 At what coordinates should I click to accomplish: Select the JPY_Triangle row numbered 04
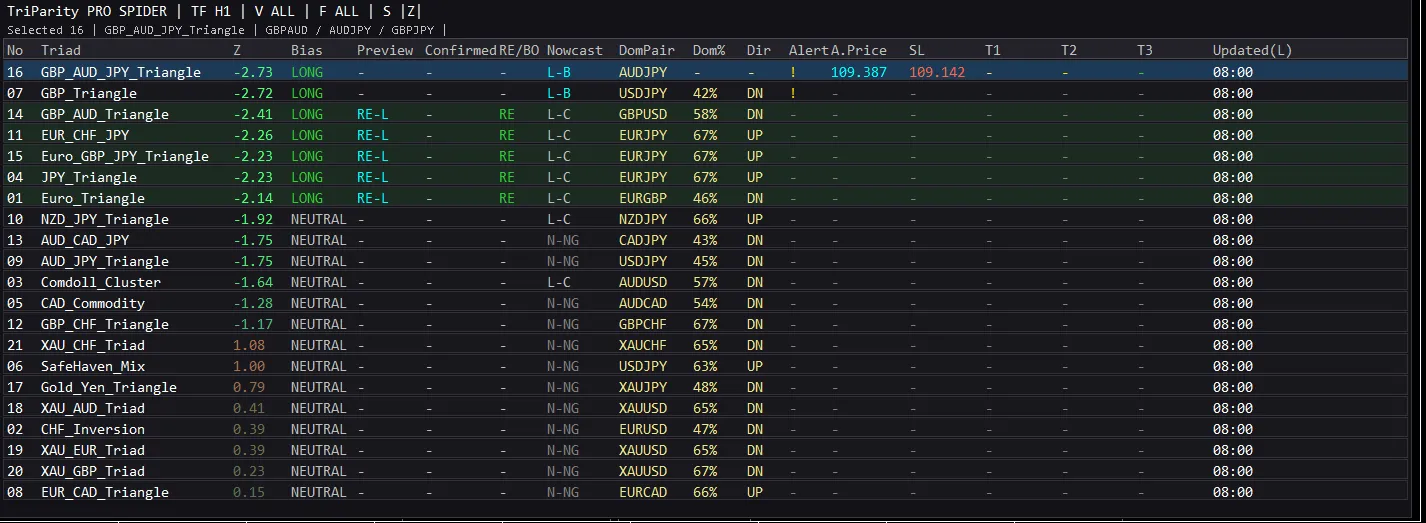click(x=704, y=177)
